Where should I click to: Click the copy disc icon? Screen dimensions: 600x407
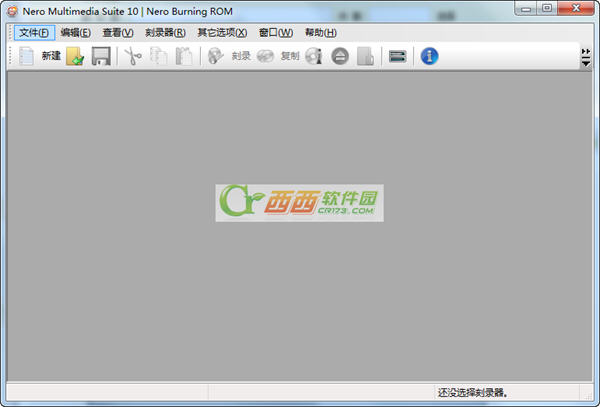coord(265,56)
